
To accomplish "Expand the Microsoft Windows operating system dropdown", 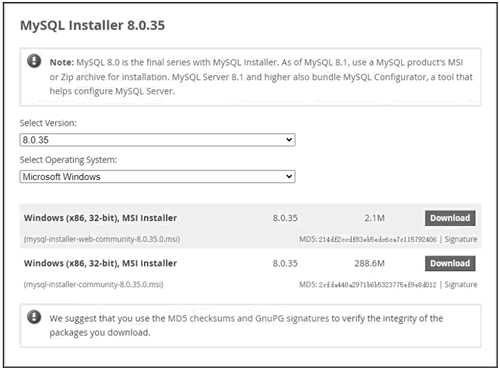I will (x=157, y=176).
